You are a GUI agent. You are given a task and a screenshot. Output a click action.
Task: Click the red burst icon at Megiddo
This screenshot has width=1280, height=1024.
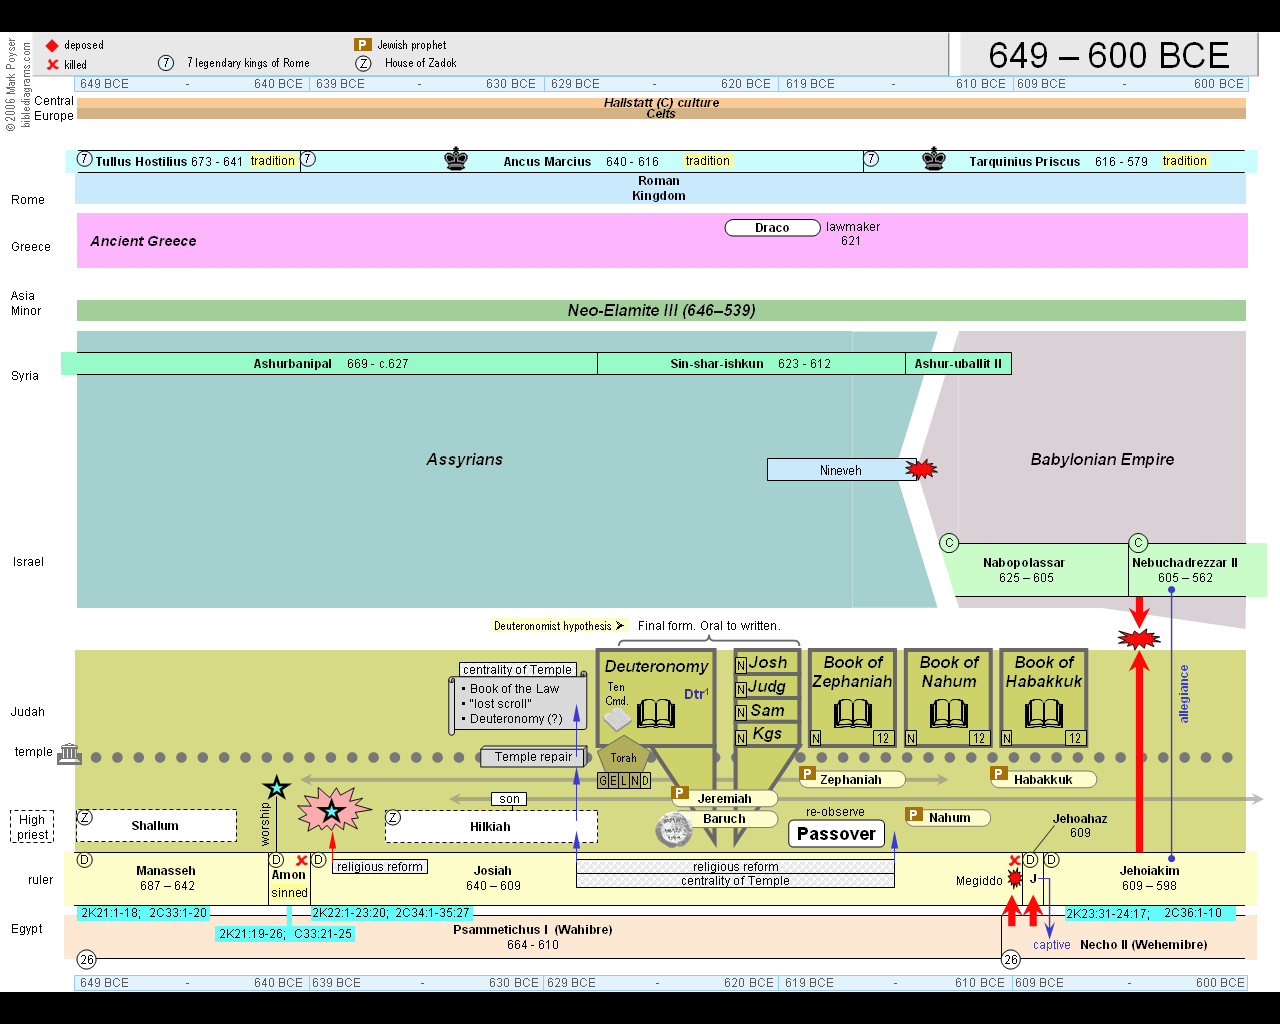click(1015, 879)
